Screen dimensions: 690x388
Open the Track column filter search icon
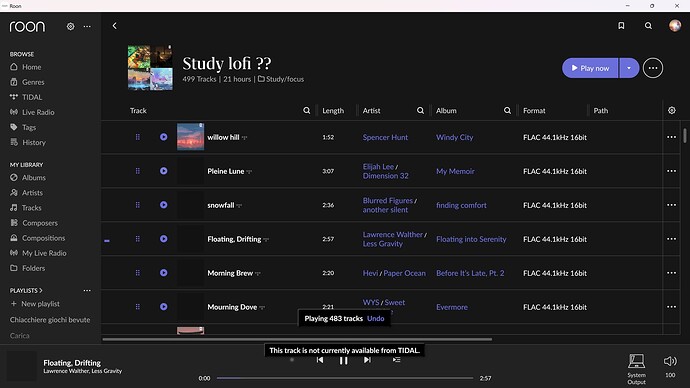[x=306, y=110]
